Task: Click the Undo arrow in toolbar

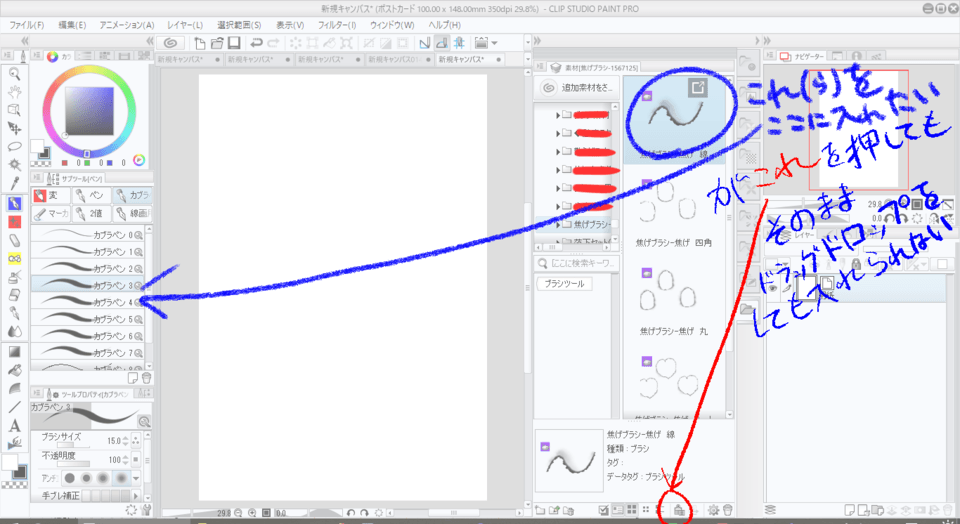Action: (x=257, y=43)
